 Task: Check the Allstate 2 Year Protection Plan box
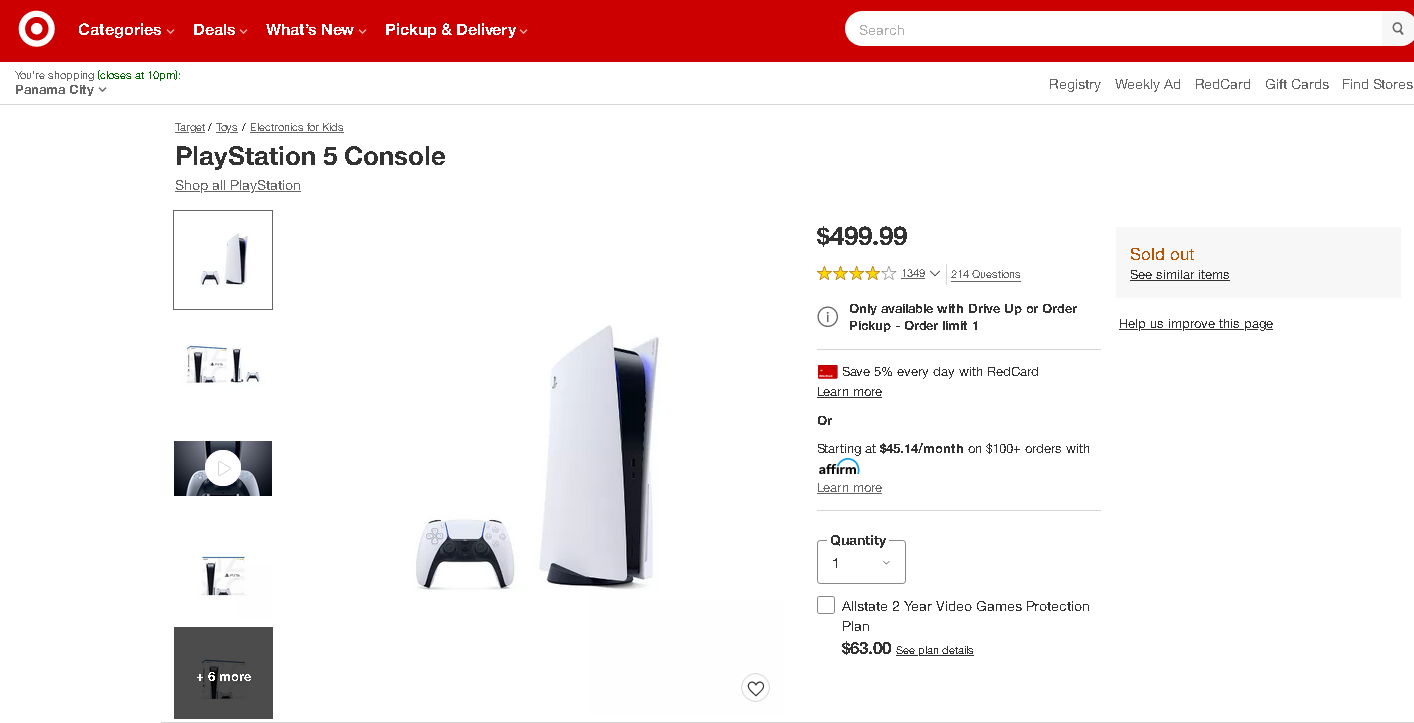click(826, 605)
